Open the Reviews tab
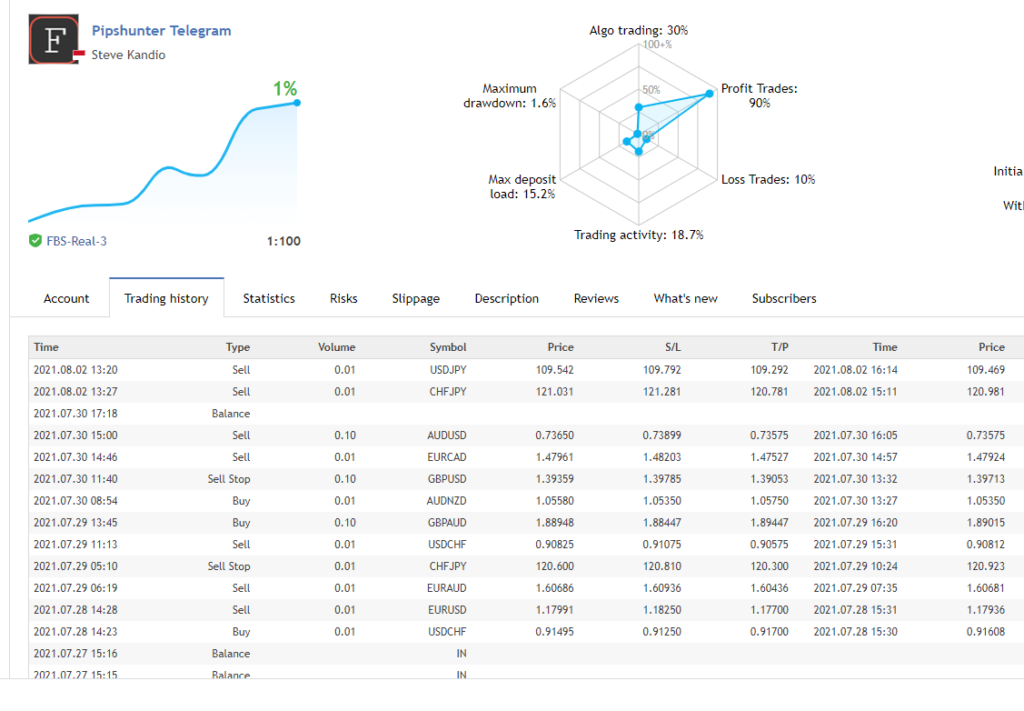Screen dimensions: 1024x711 click(x=596, y=298)
